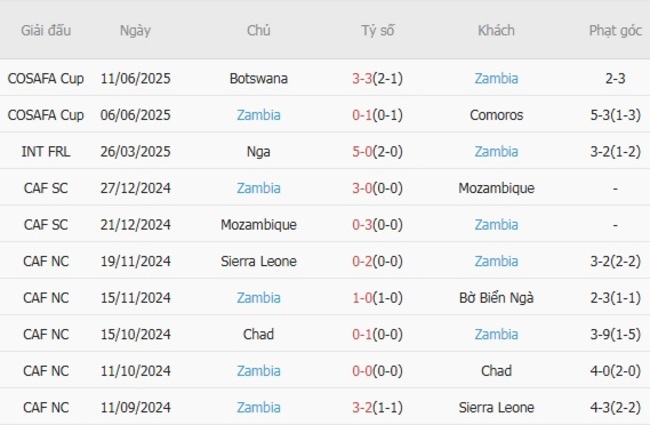This screenshot has width=650, height=425.
Task: Click Mozambique home team on 21/12/2024
Action: coord(259,225)
